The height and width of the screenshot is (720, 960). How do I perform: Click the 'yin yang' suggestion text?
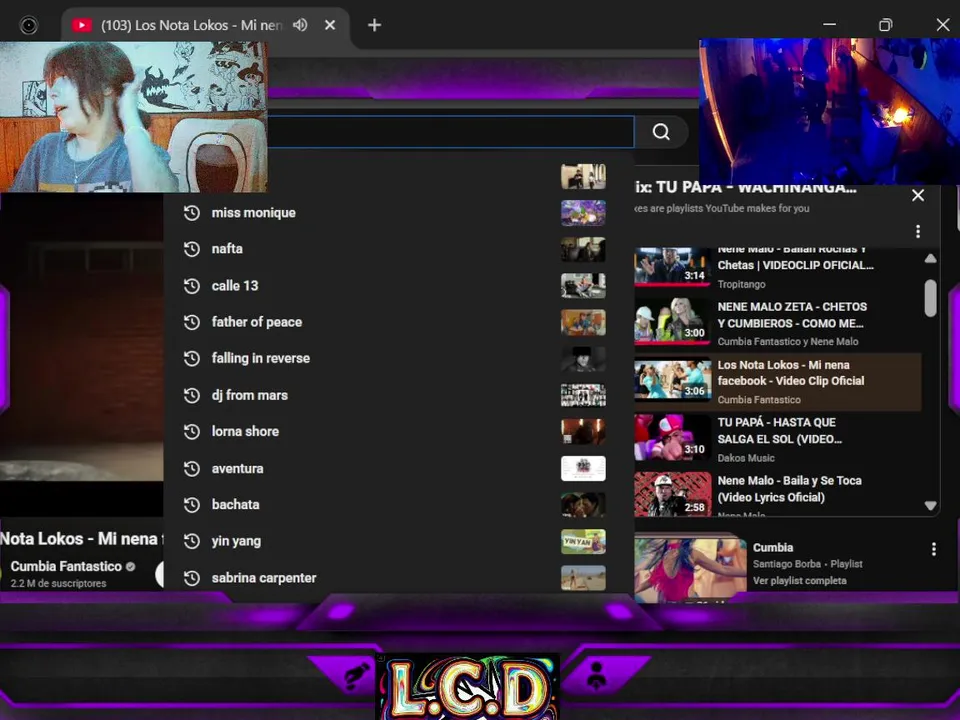click(x=236, y=541)
